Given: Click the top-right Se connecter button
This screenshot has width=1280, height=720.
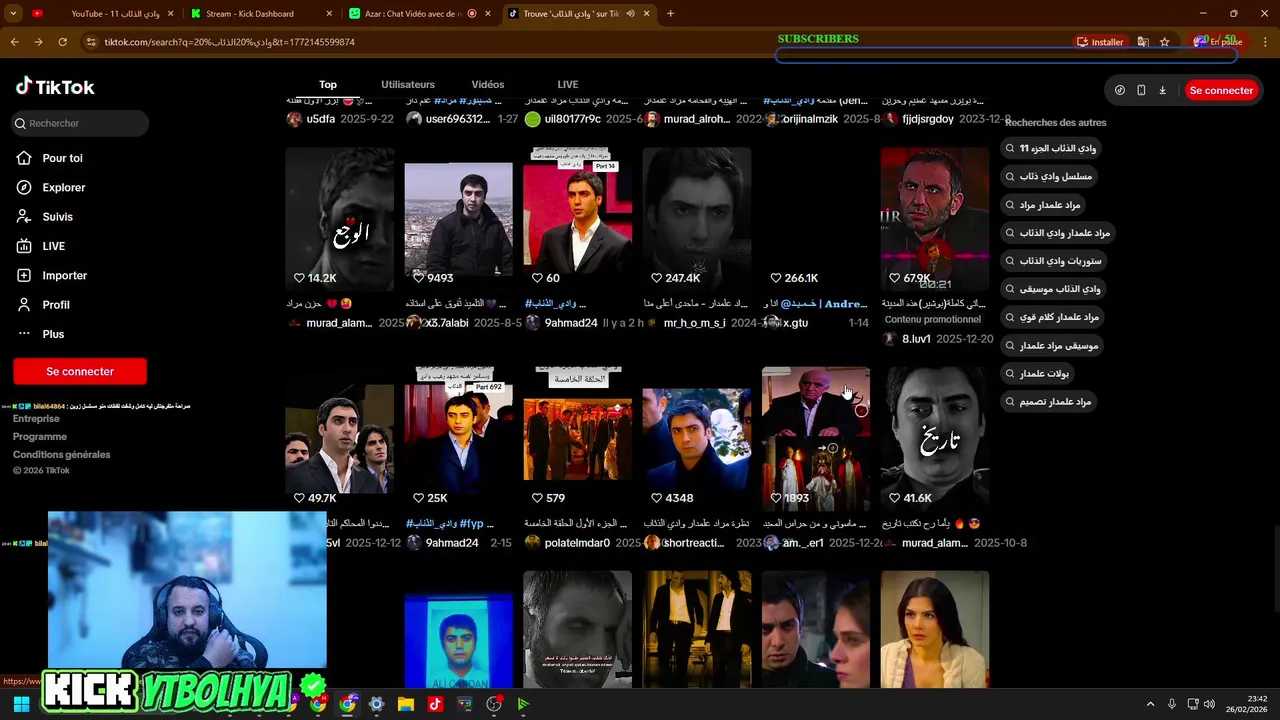Looking at the screenshot, I should tap(1220, 90).
